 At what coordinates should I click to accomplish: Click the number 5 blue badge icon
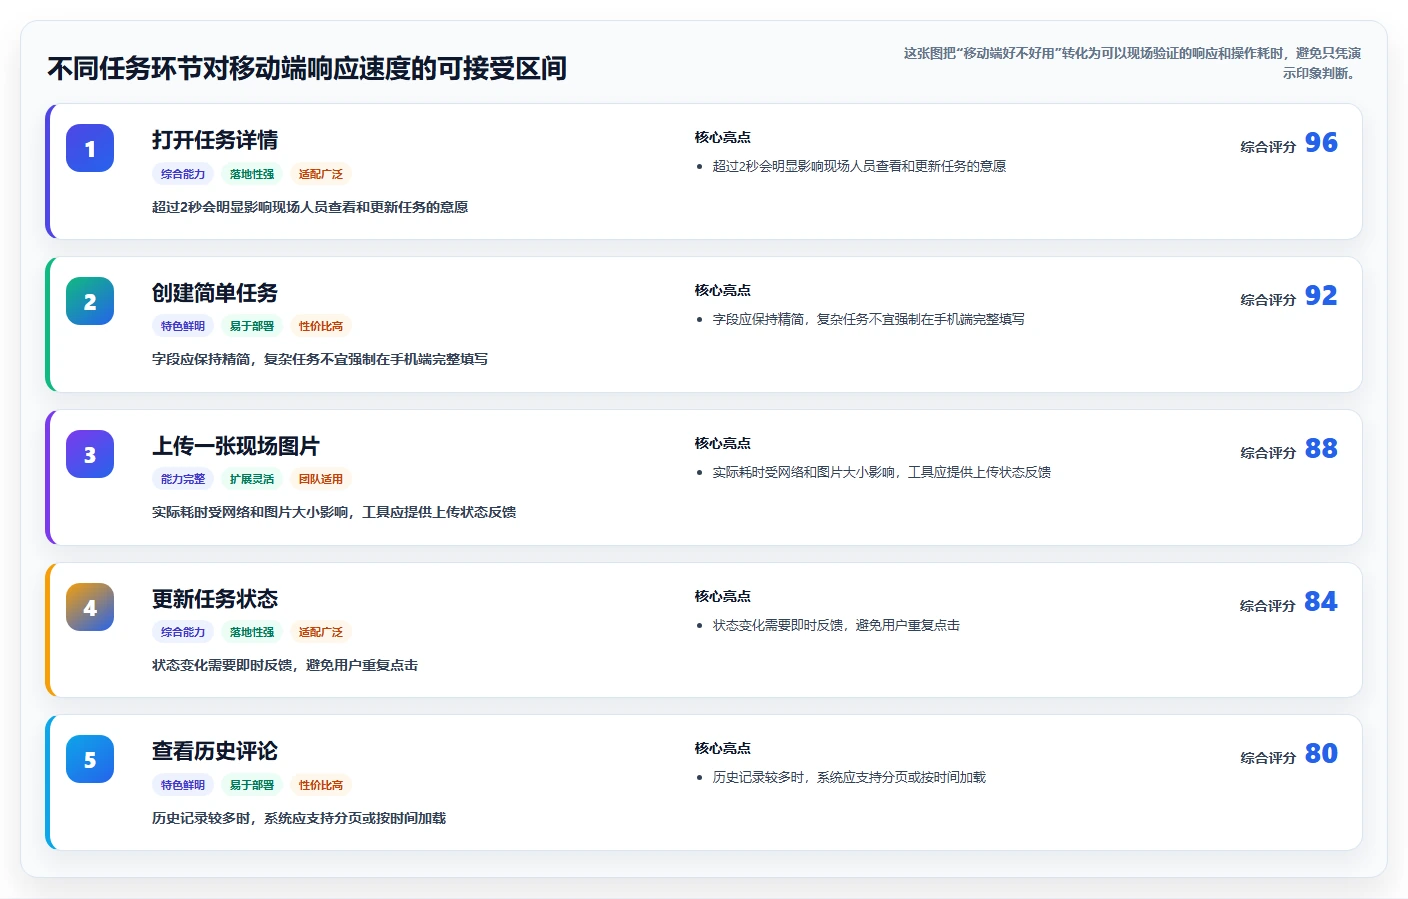(90, 759)
